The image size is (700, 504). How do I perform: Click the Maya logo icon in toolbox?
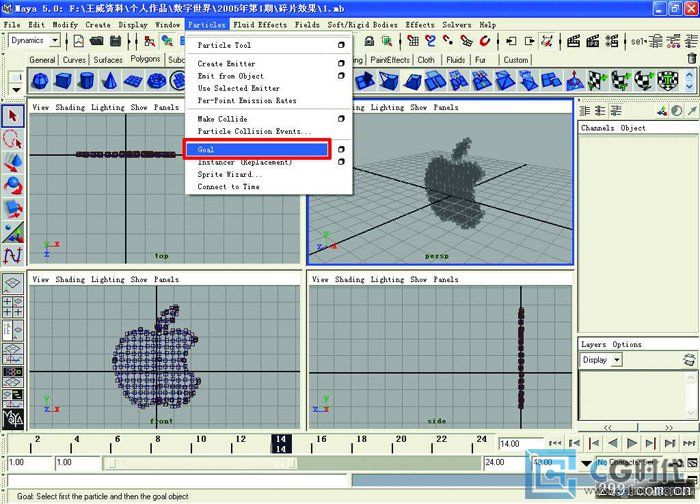13,419
